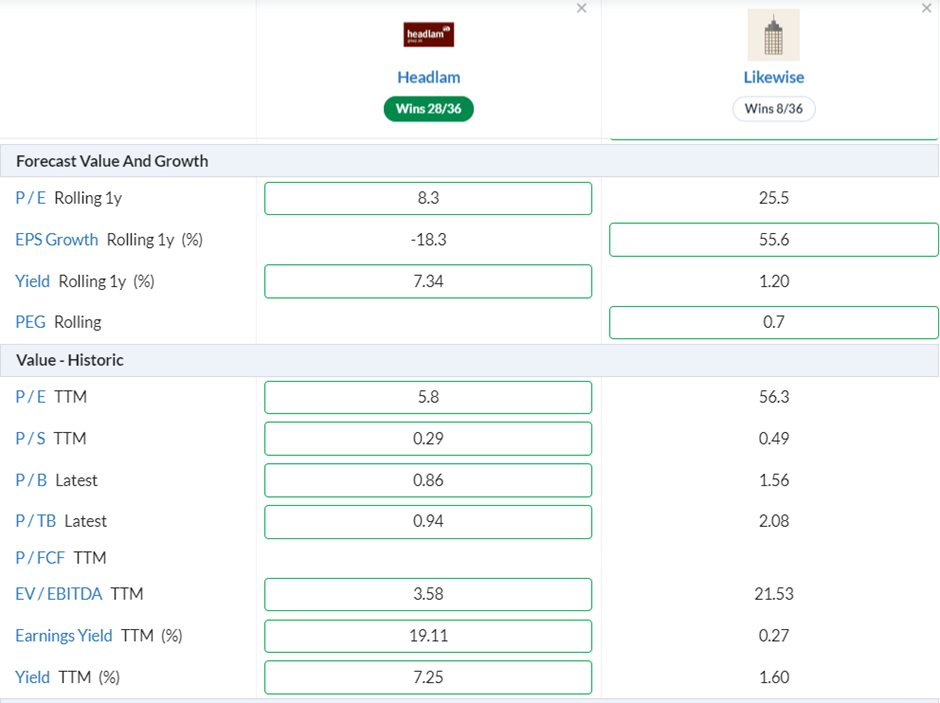This screenshot has width=940, height=703.
Task: Select Likewise's P/TB value 2.08
Action: click(773, 521)
